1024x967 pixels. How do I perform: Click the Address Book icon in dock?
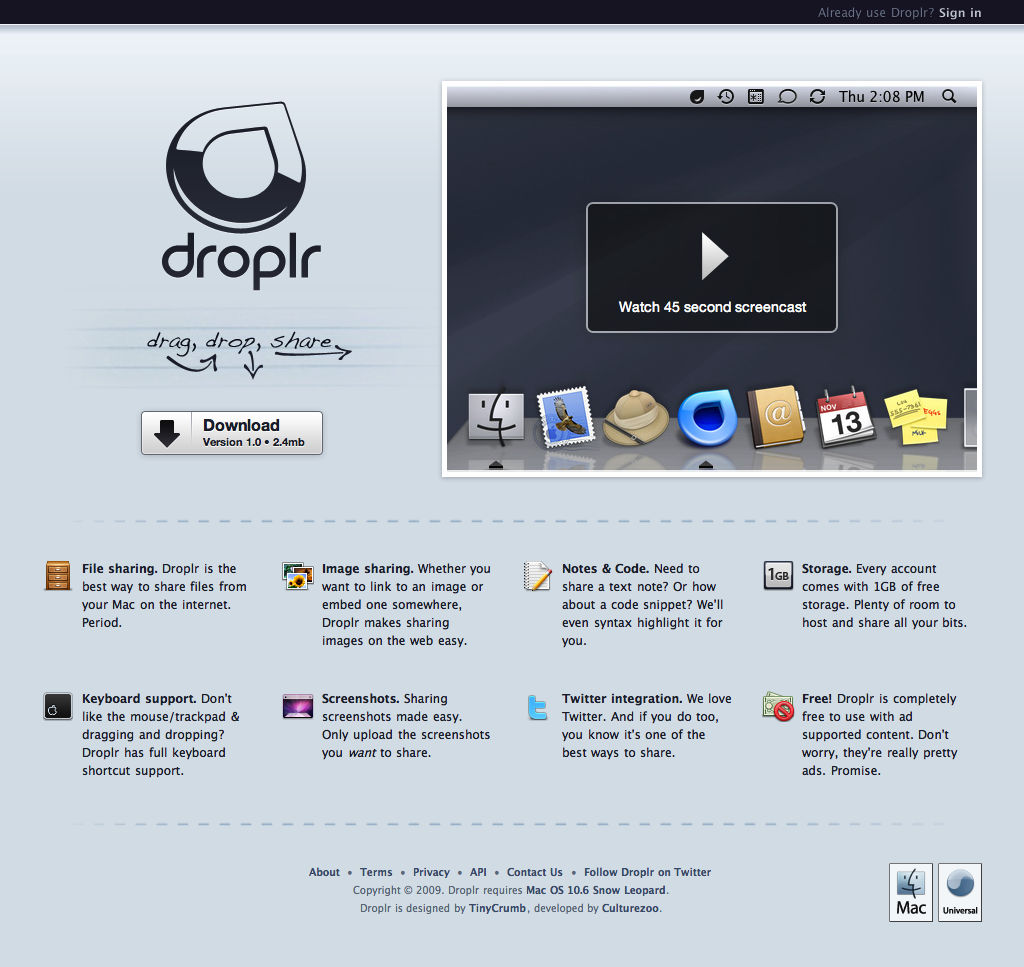tap(776, 417)
